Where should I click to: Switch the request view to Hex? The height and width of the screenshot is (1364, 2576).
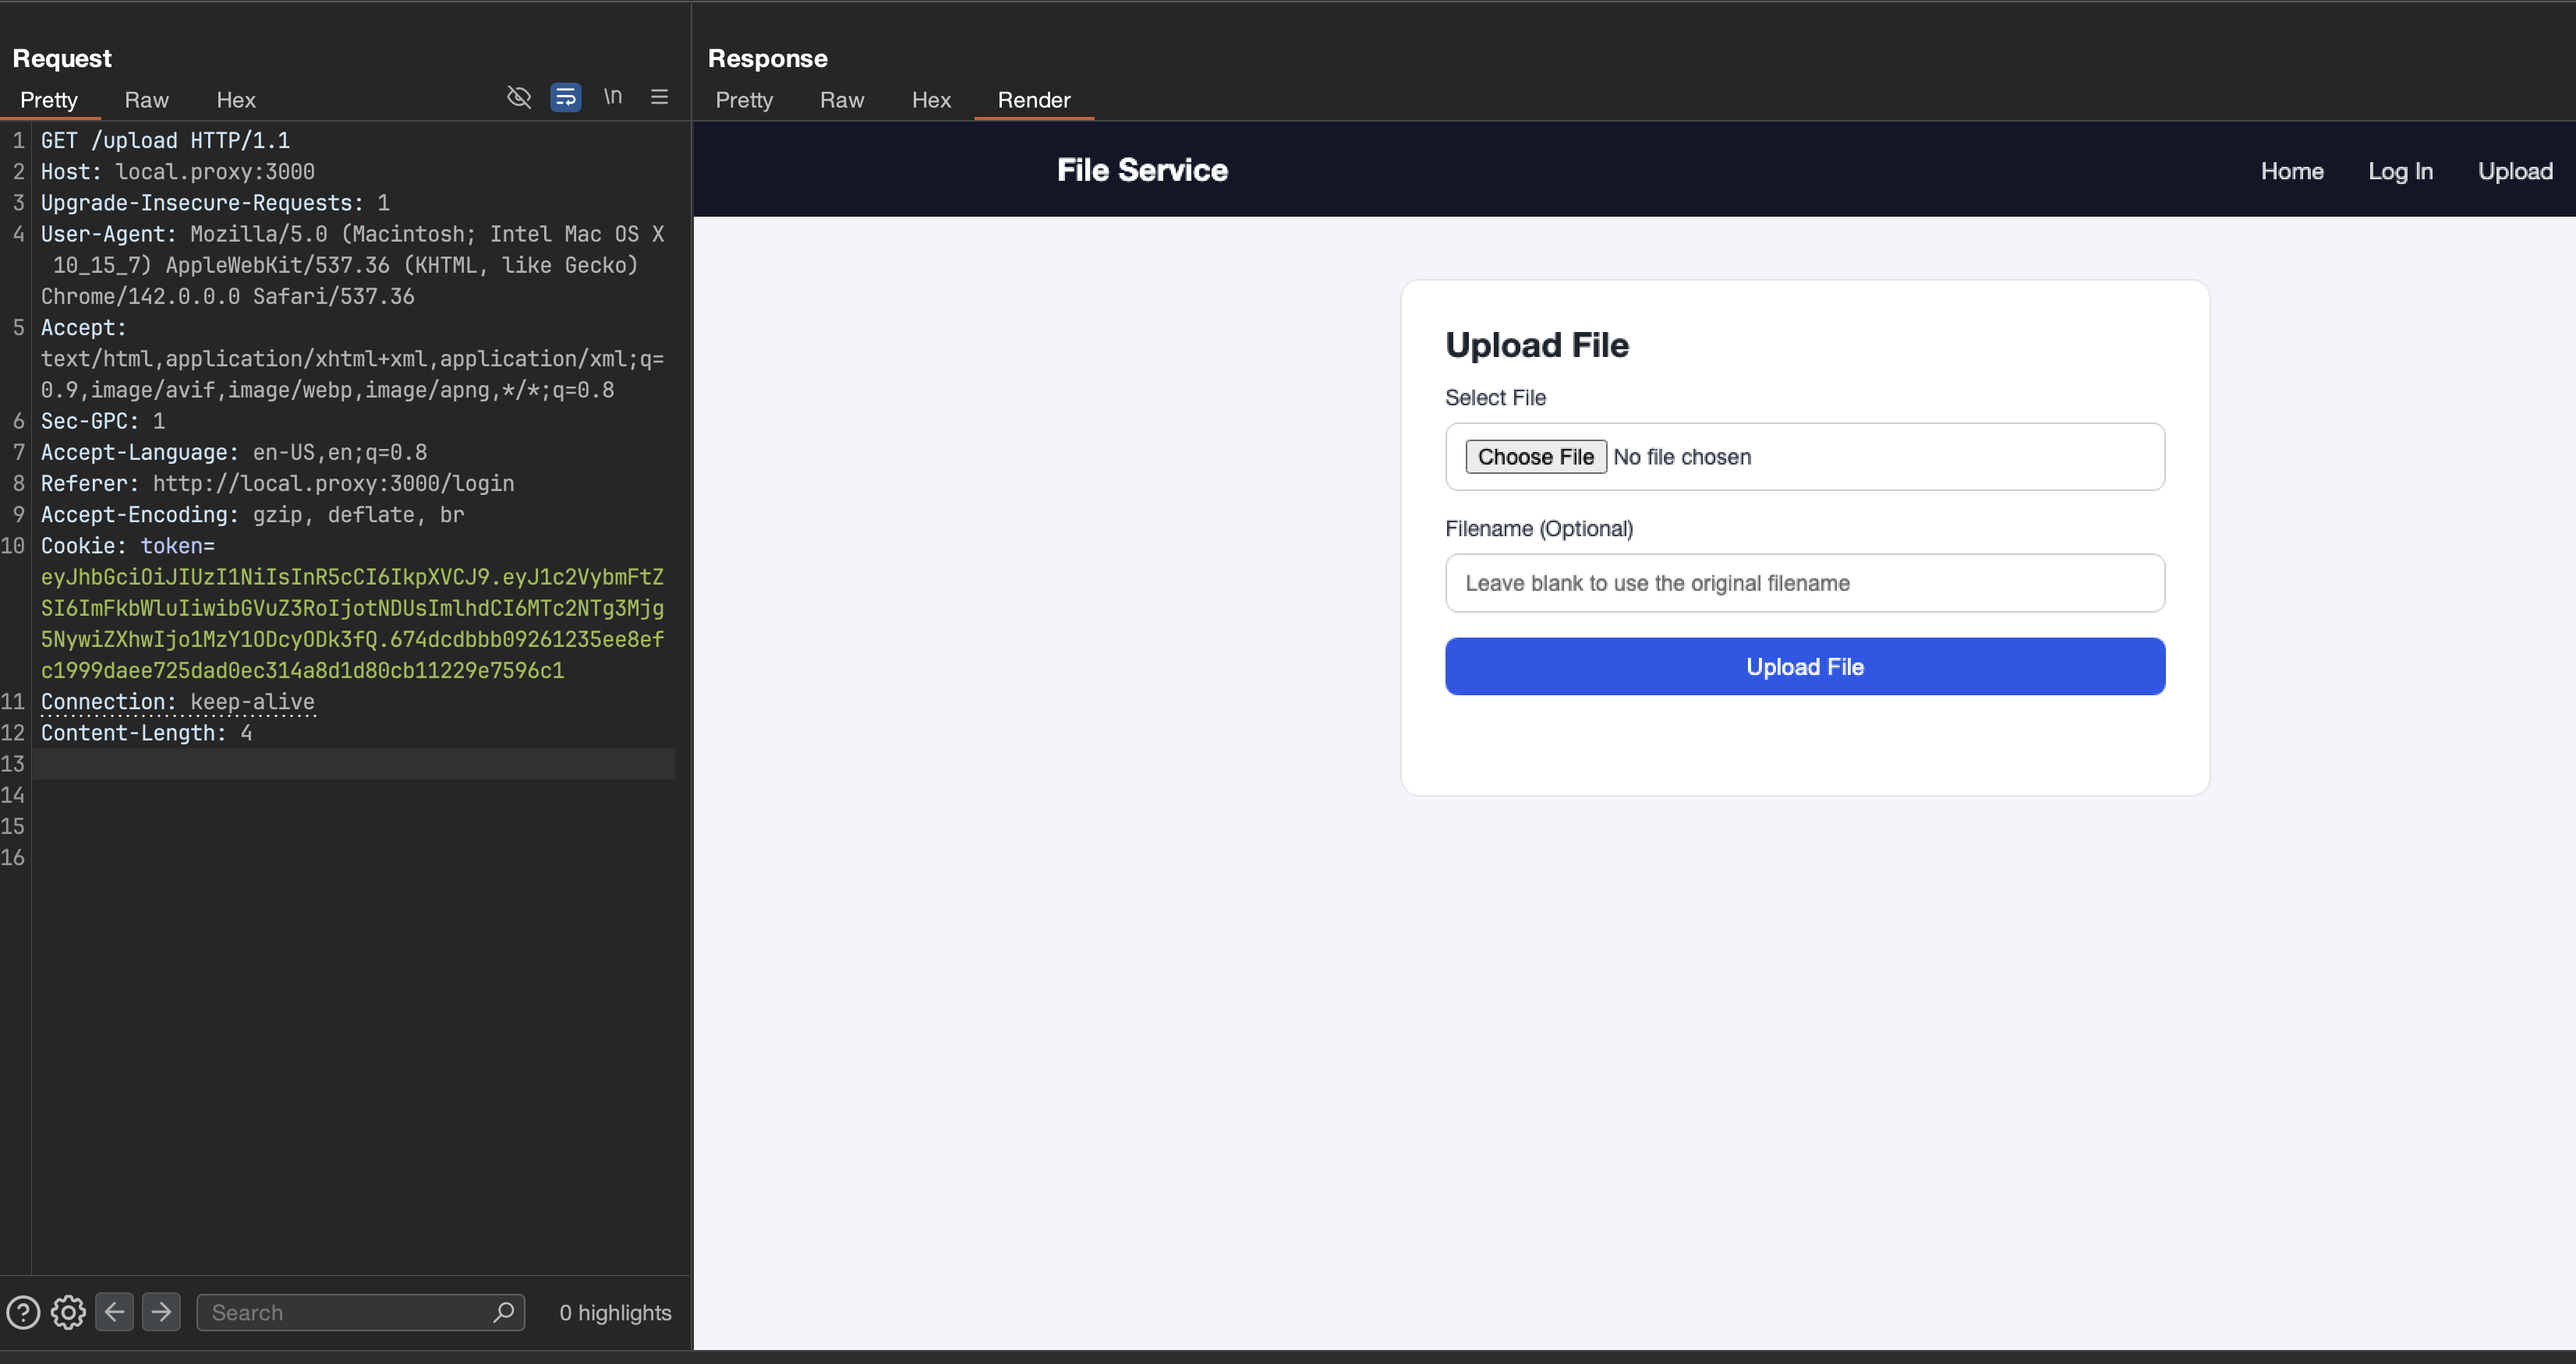click(235, 99)
